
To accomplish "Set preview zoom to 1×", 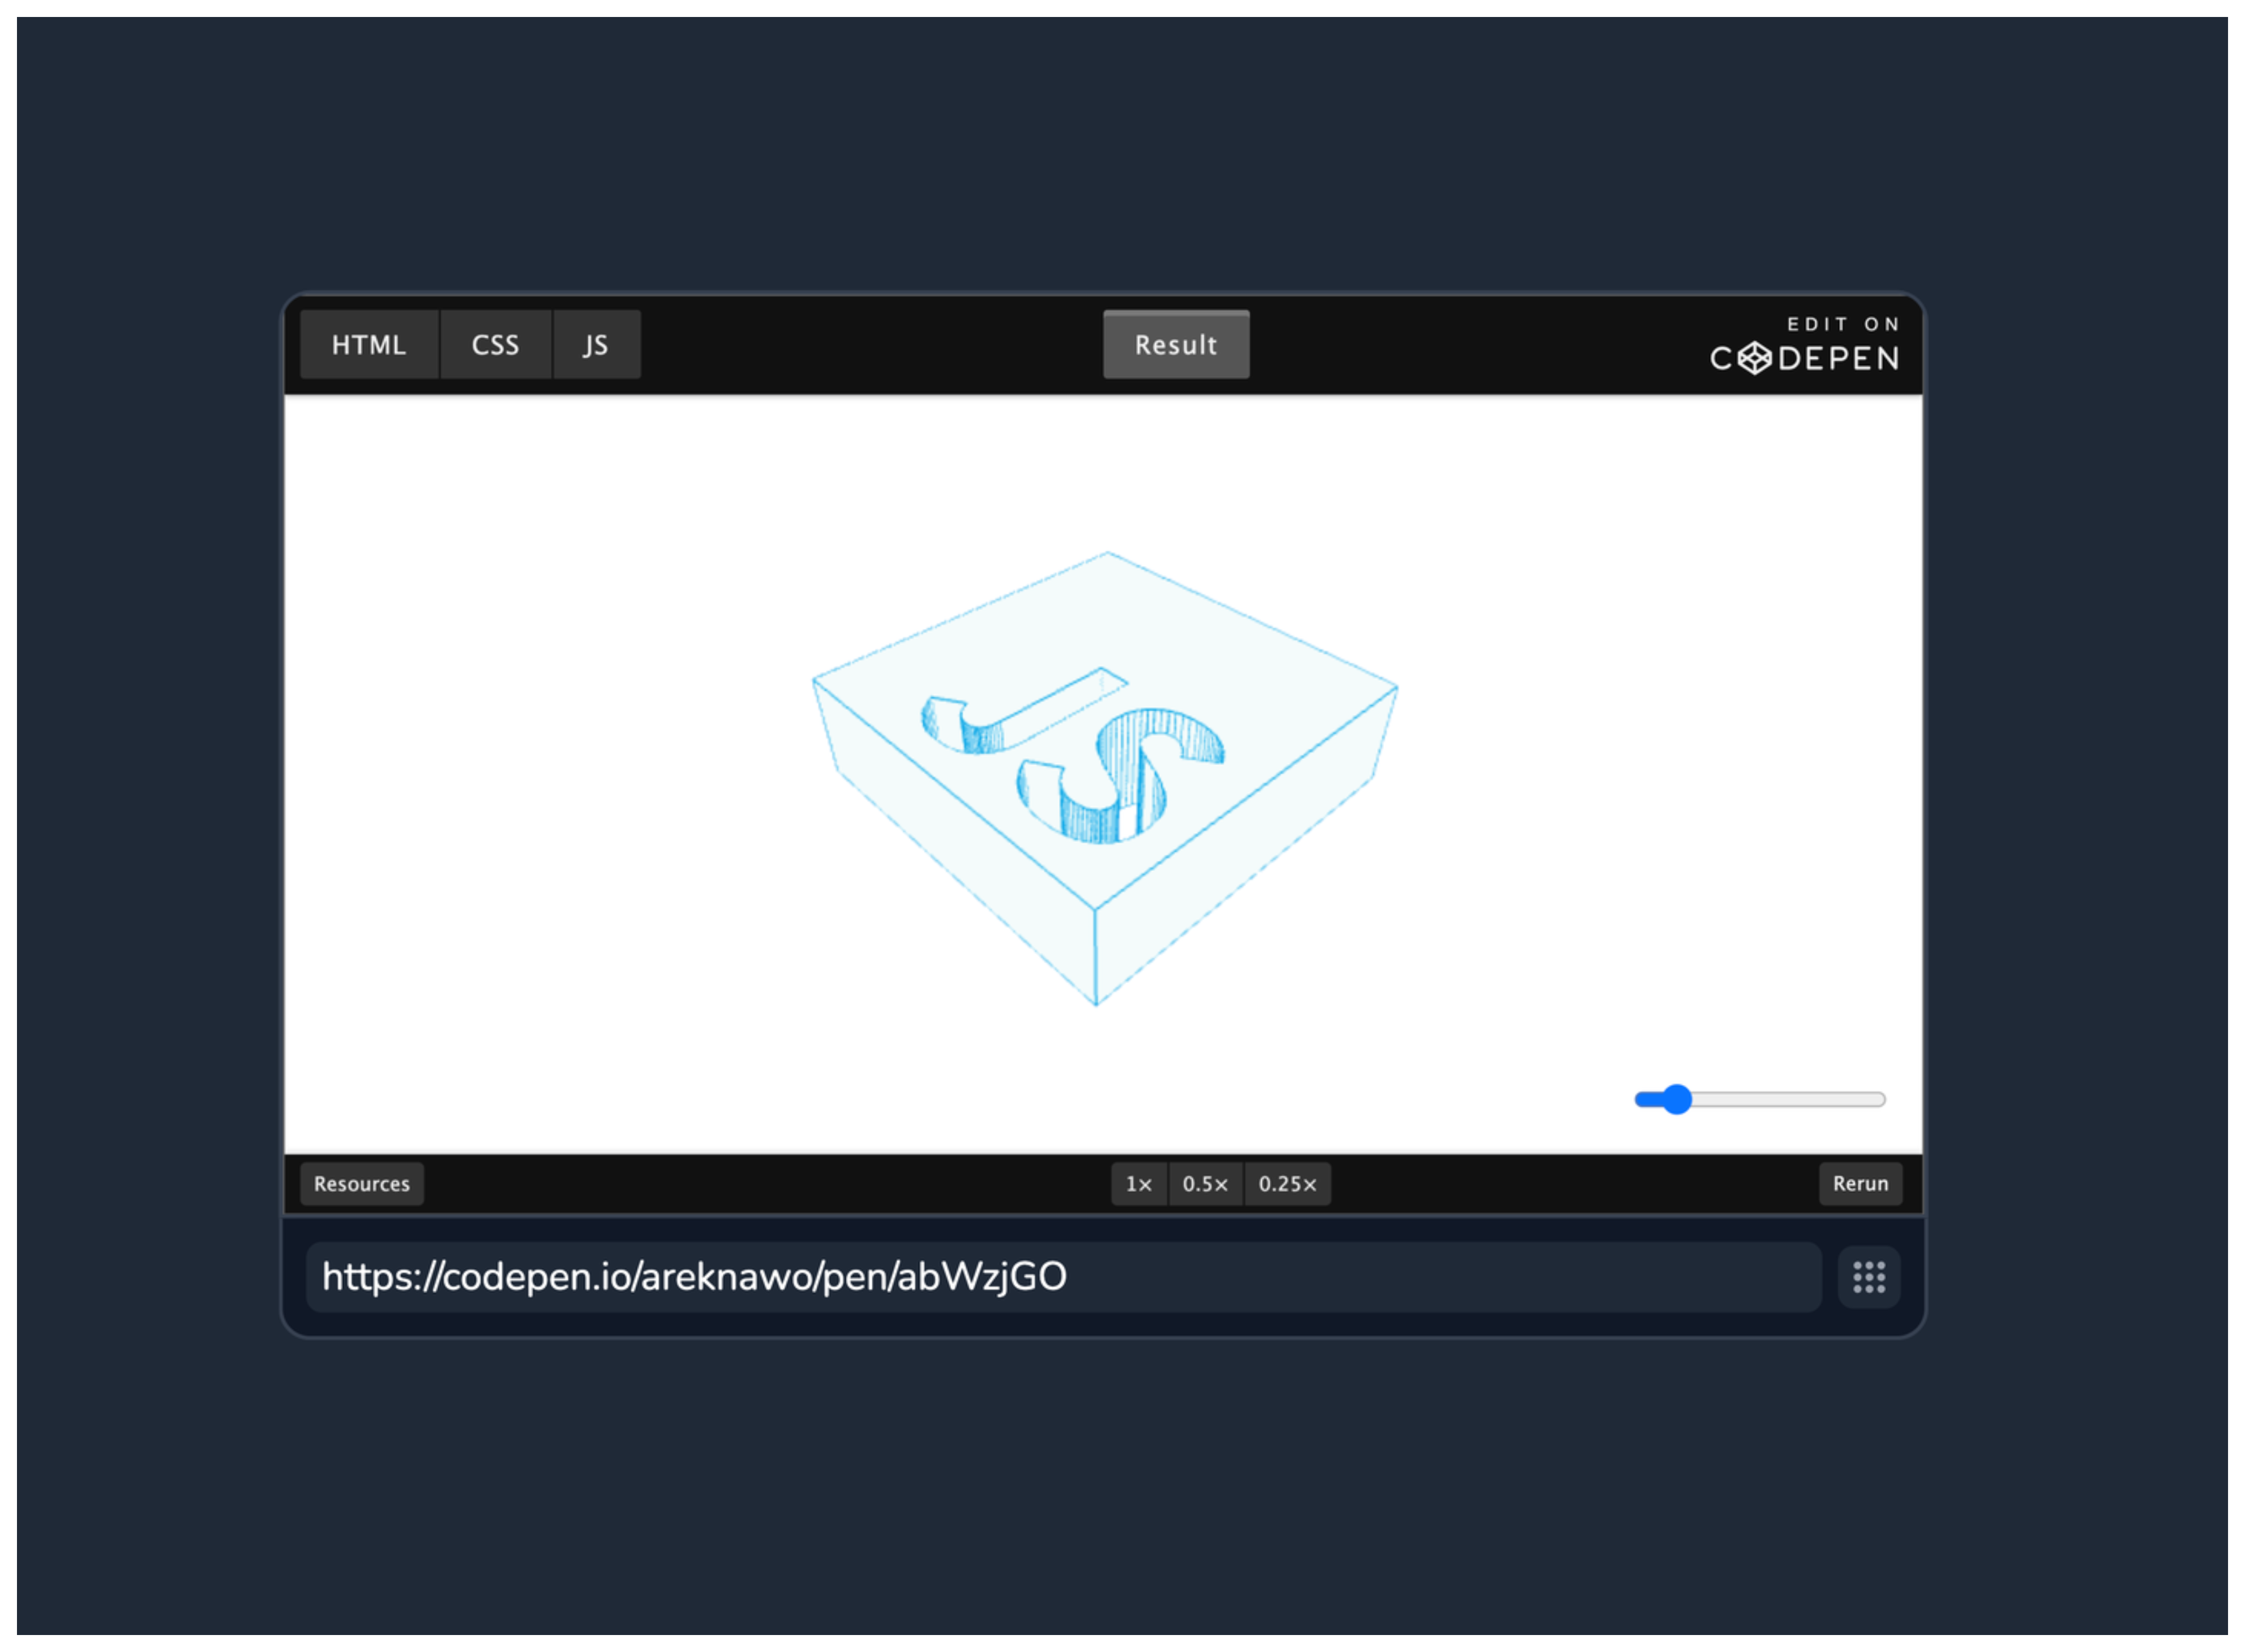I will pos(1139,1184).
